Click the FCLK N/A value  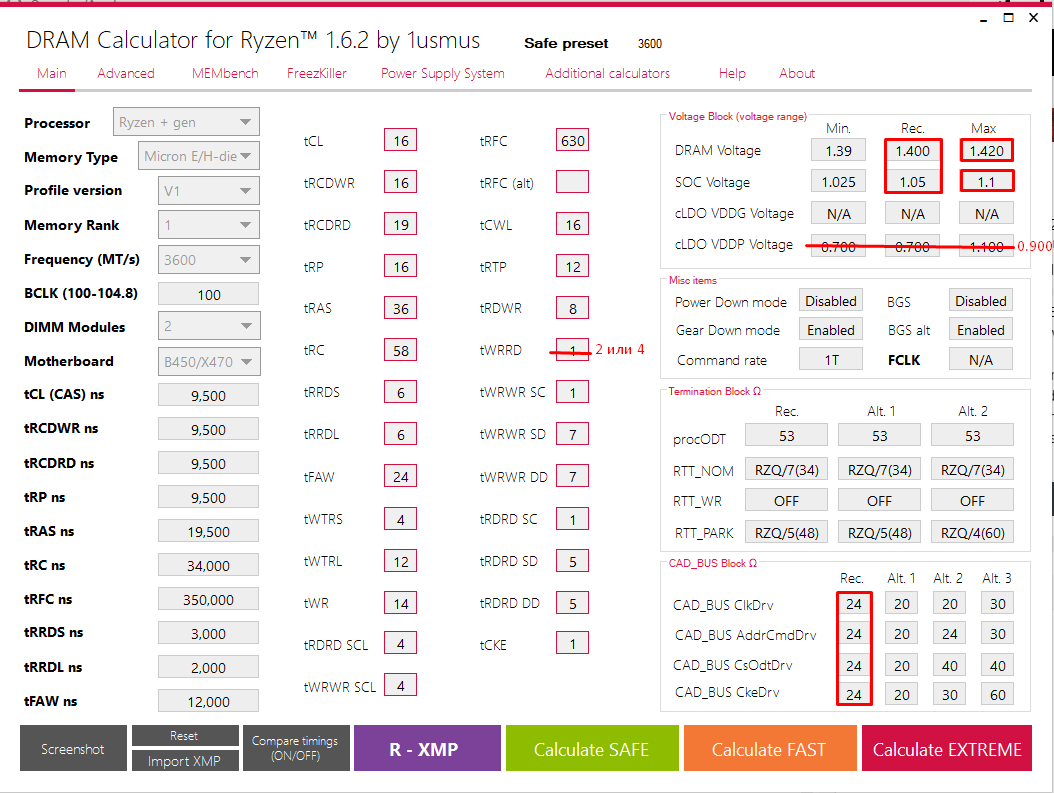tap(981, 360)
